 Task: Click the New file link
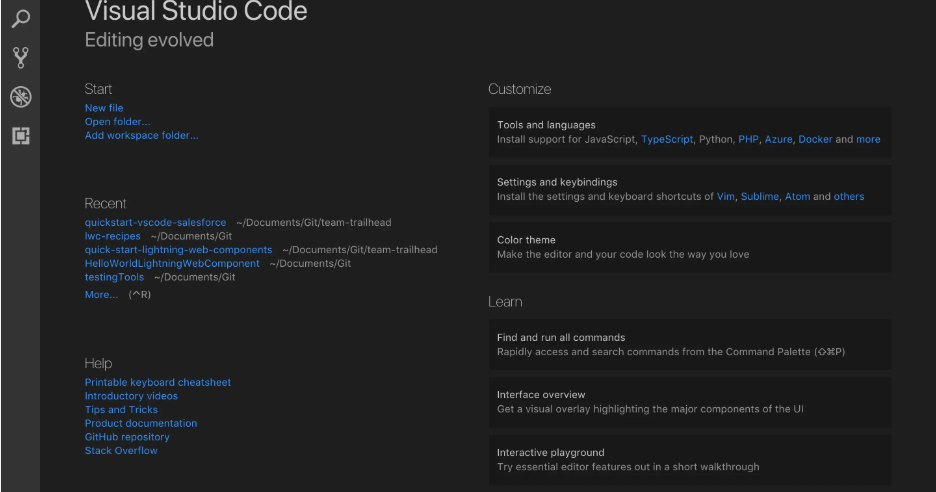(x=104, y=108)
